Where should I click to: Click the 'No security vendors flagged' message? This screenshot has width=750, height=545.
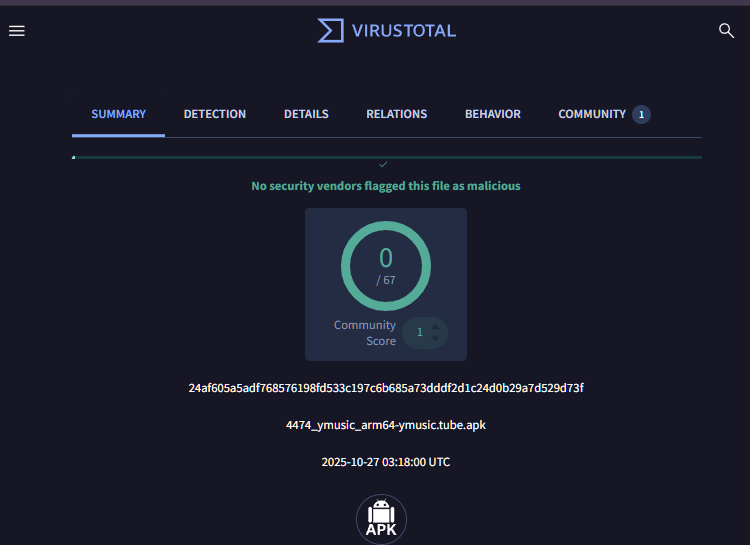(386, 186)
